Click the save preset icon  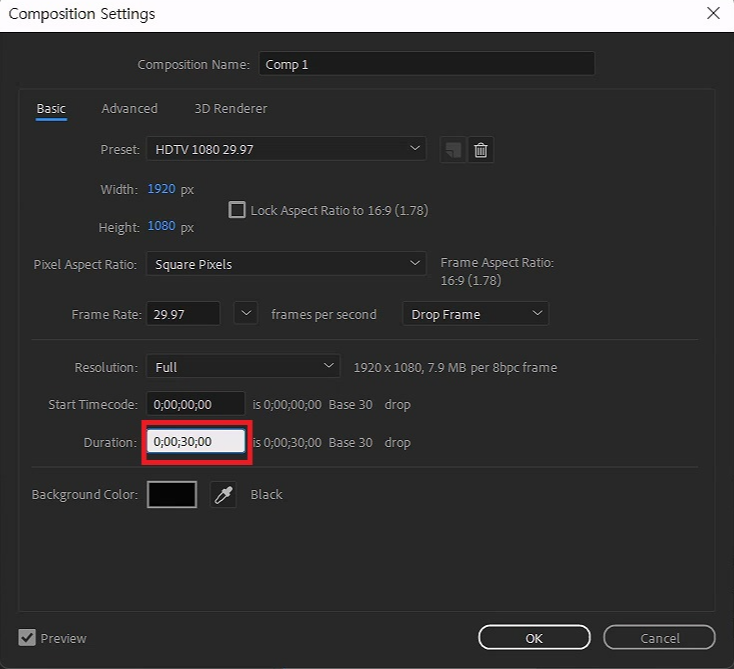coord(453,150)
